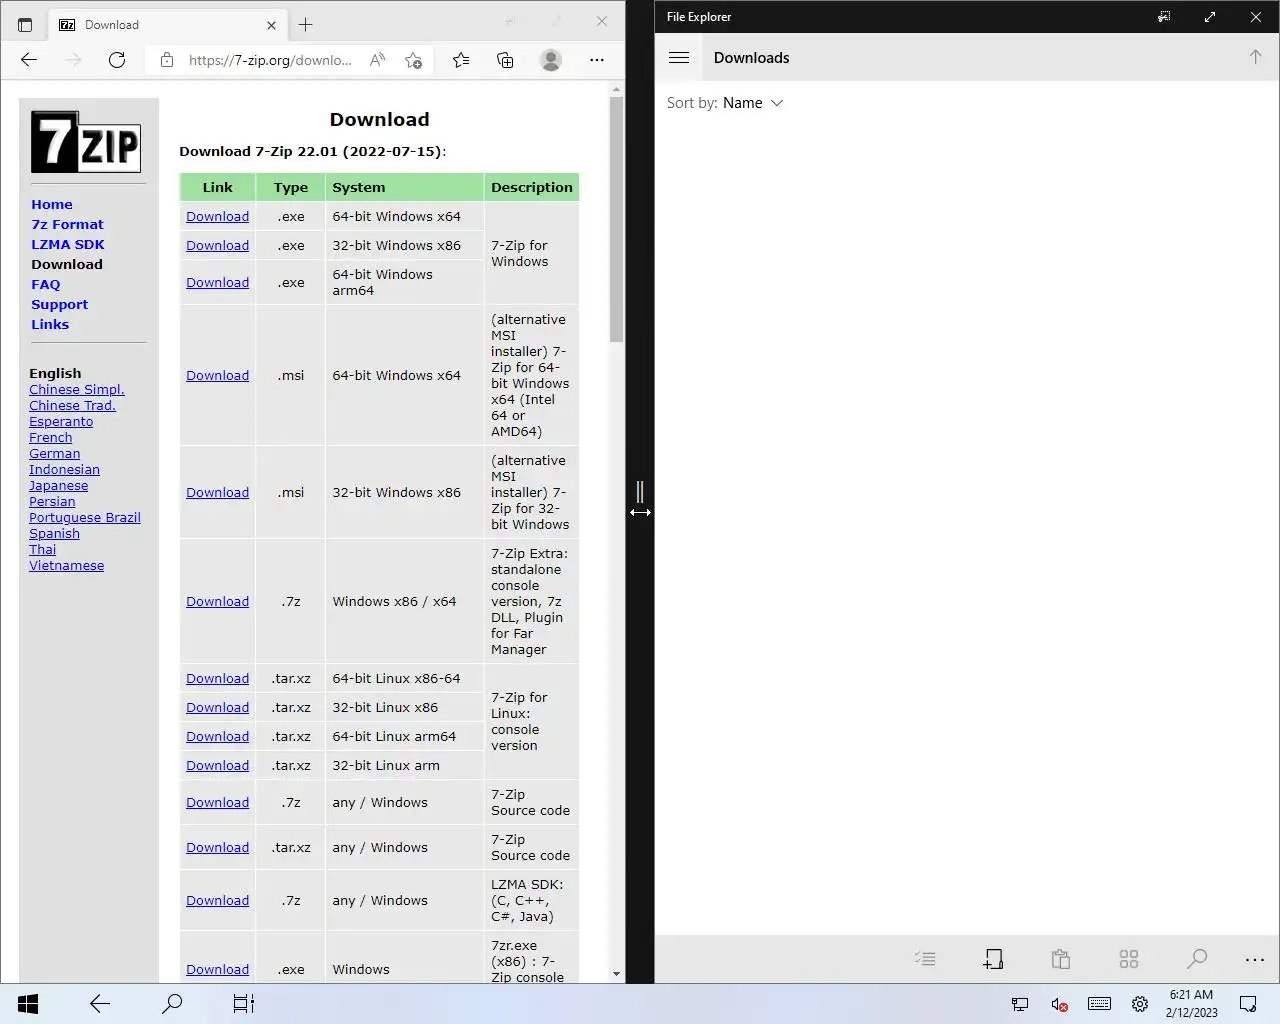Screen dimensions: 1280x1024
Task: Switch language to Portuguese Brazil
Action: [x=85, y=517]
